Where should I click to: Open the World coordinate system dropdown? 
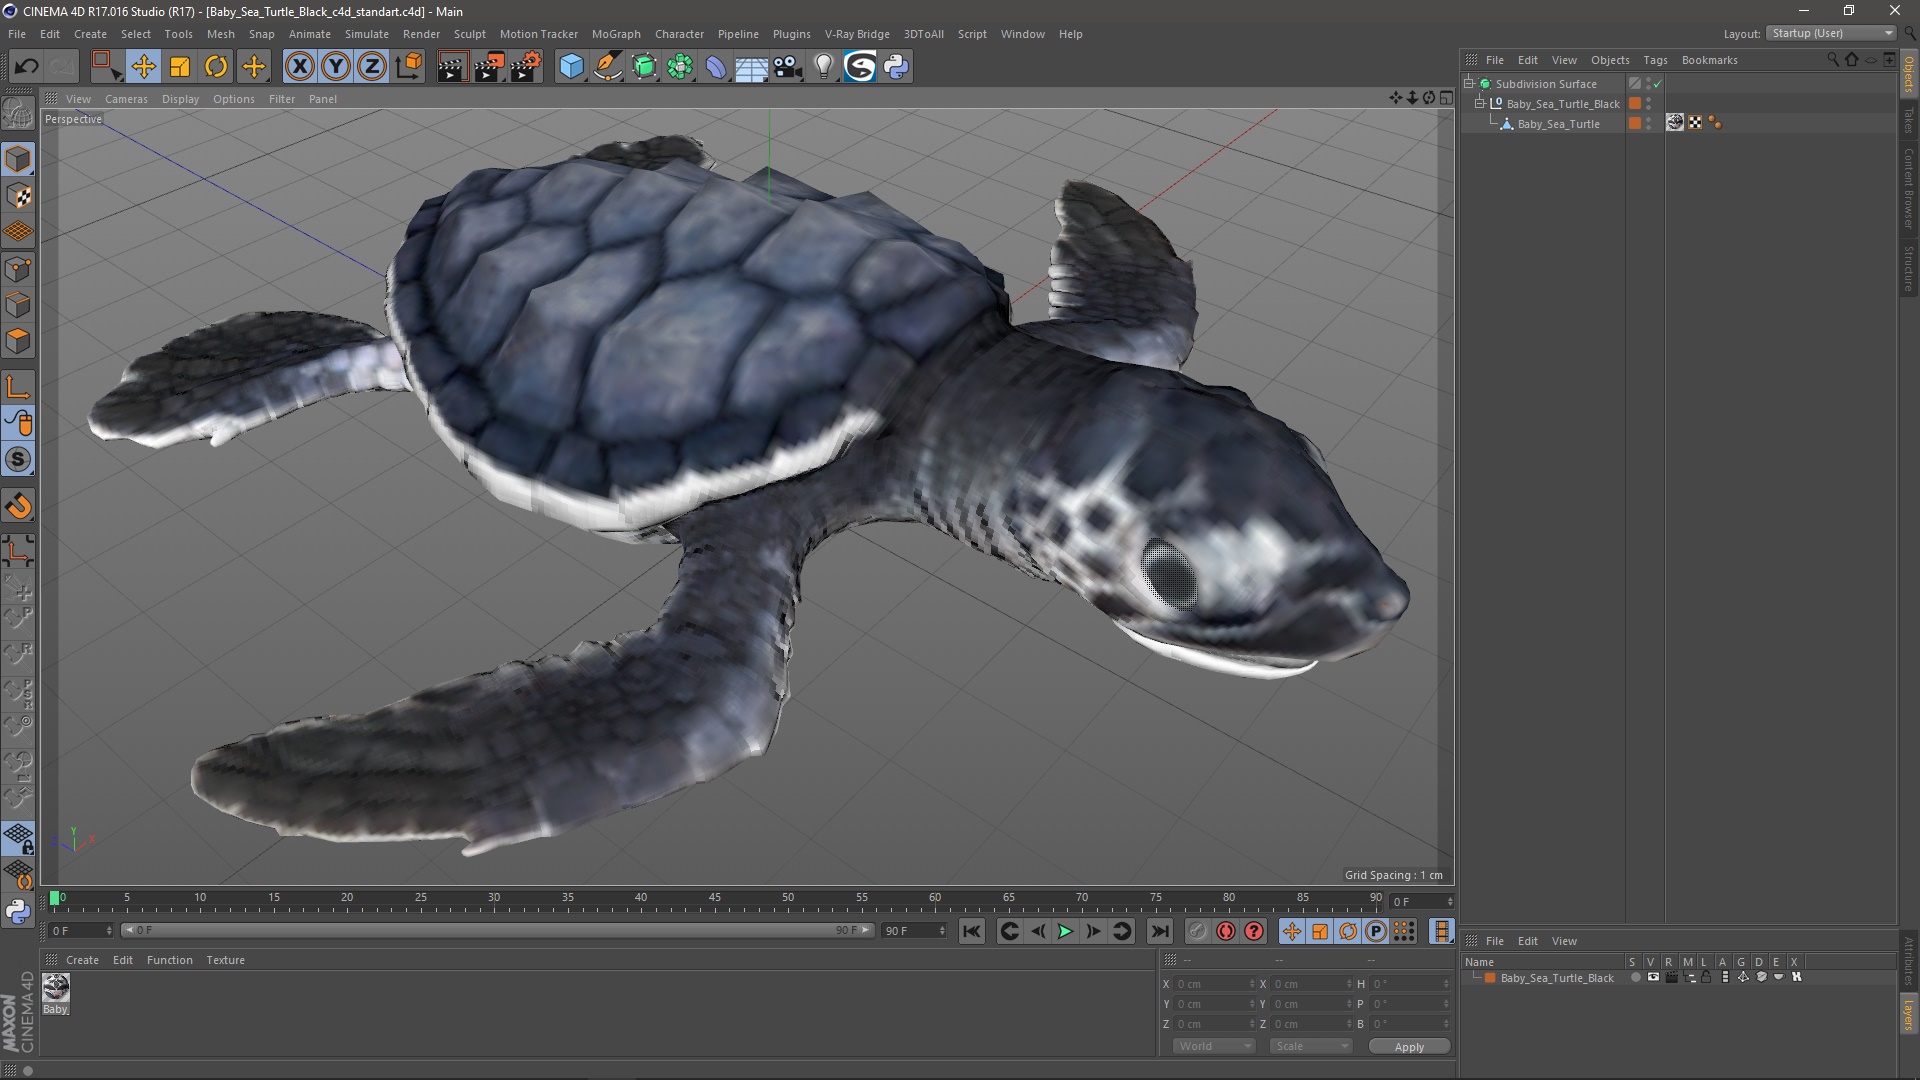click(1214, 1046)
